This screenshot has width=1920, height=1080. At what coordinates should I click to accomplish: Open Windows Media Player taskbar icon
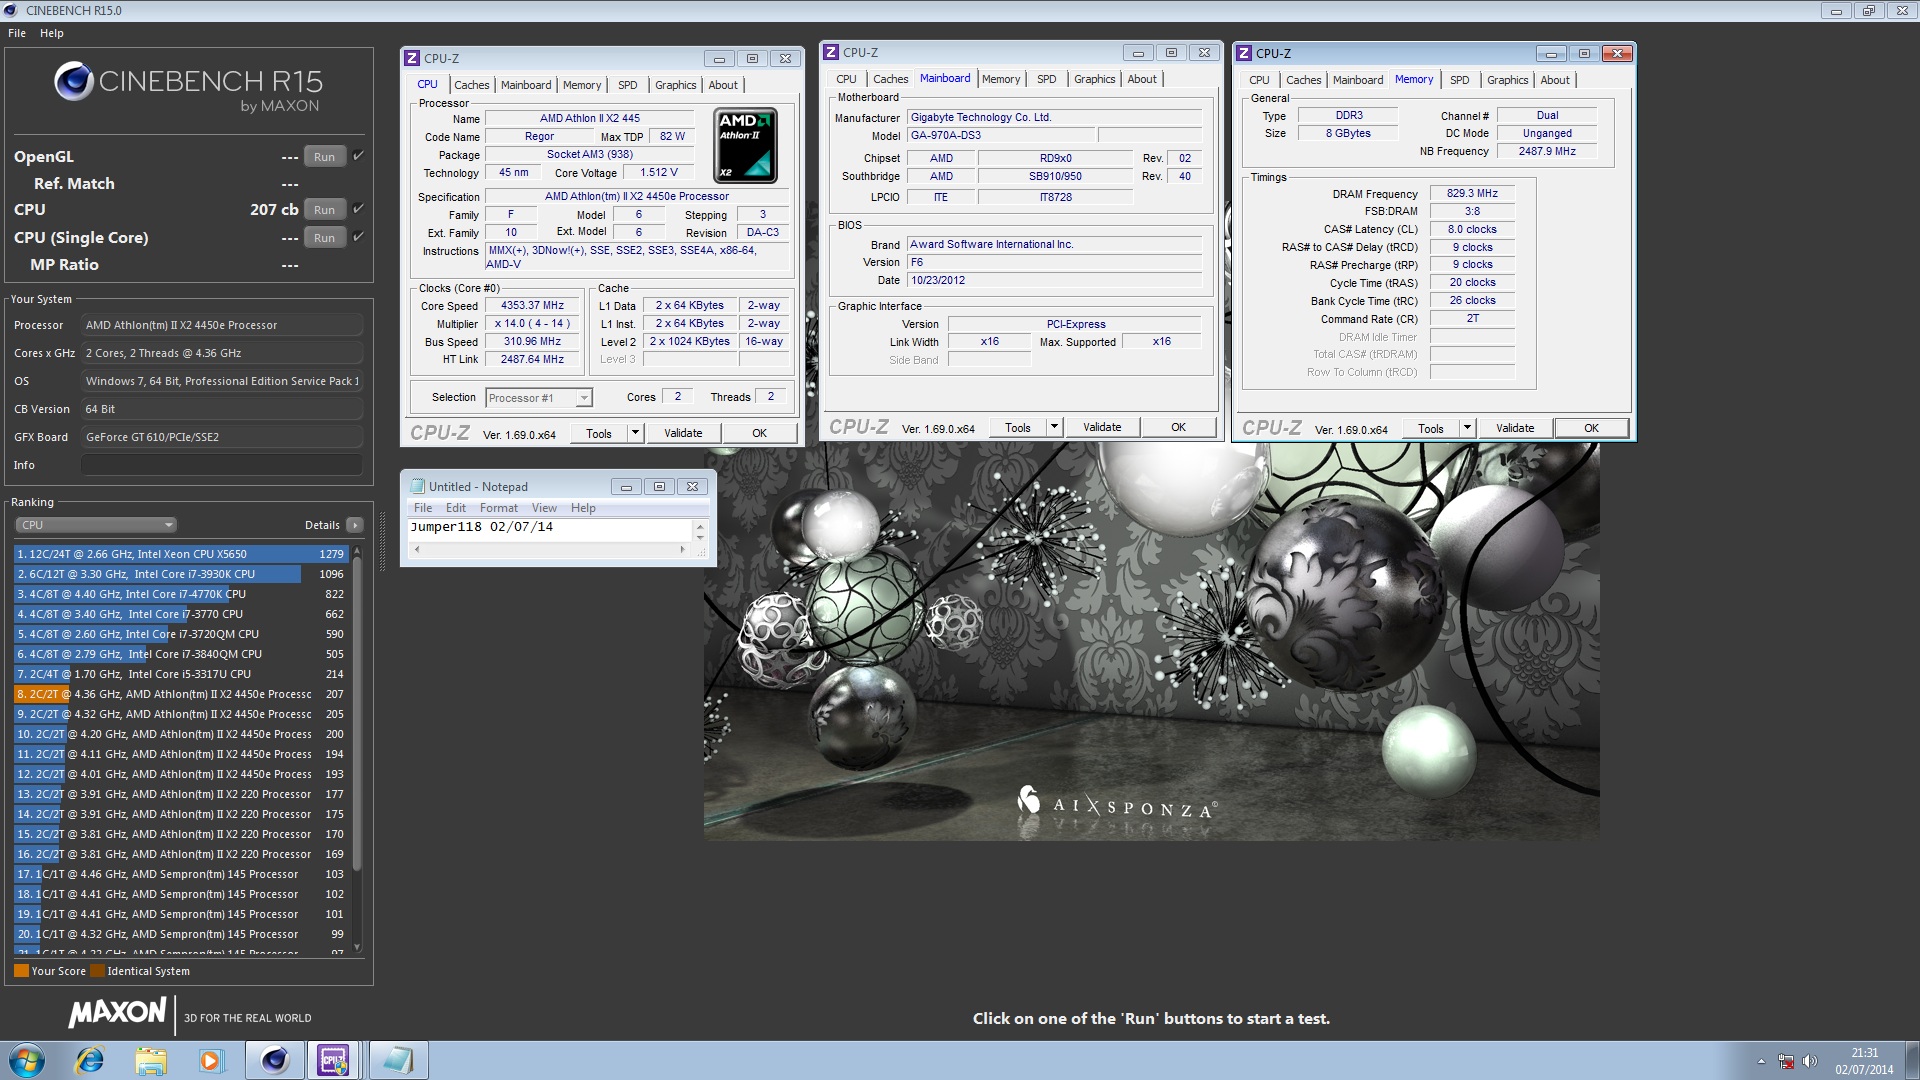coord(211,1060)
